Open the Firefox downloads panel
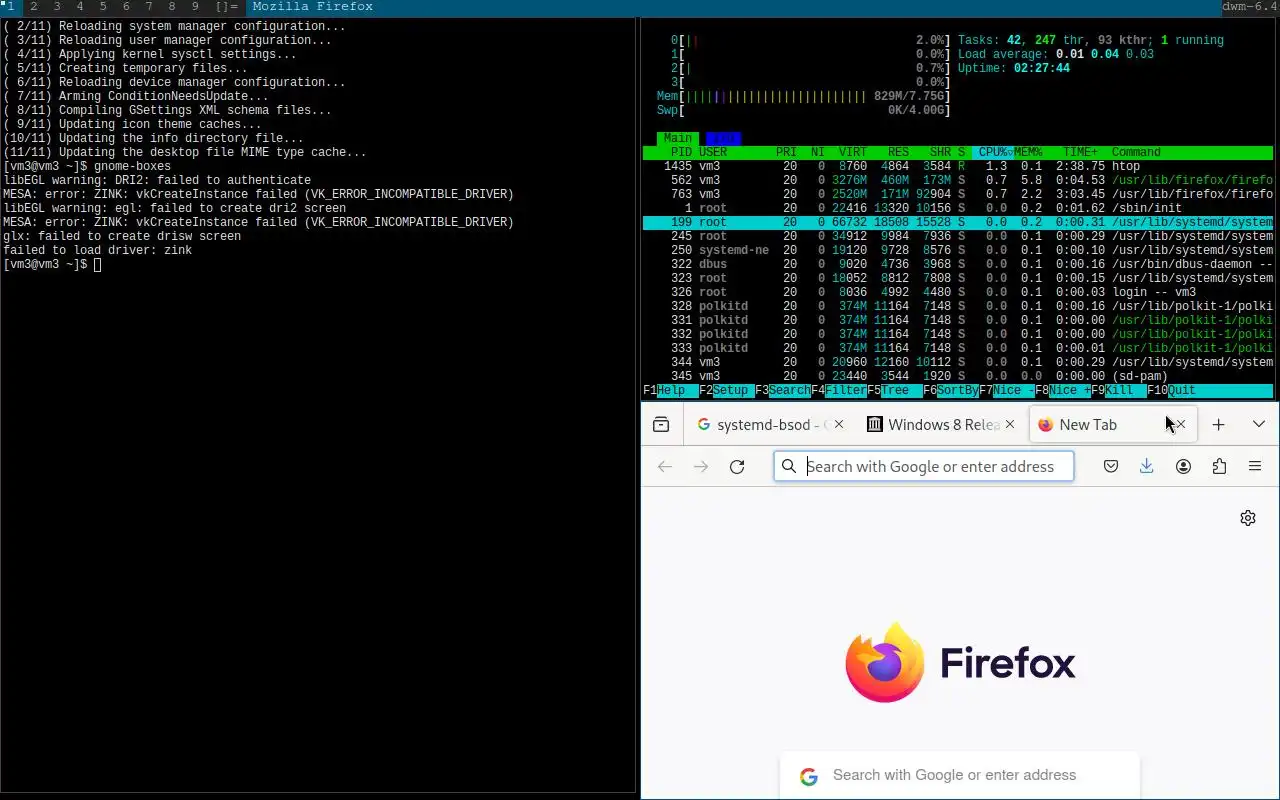 click(x=1147, y=466)
